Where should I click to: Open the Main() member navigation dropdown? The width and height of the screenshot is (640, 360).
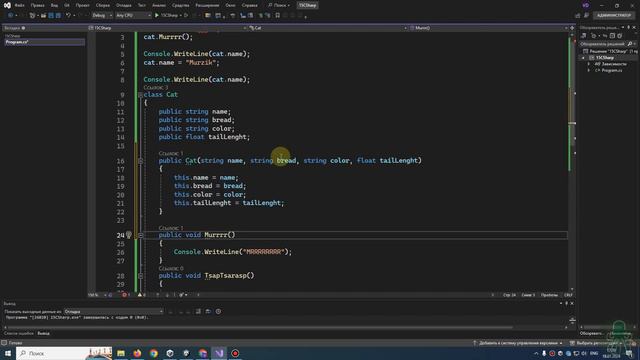click(x=489, y=28)
